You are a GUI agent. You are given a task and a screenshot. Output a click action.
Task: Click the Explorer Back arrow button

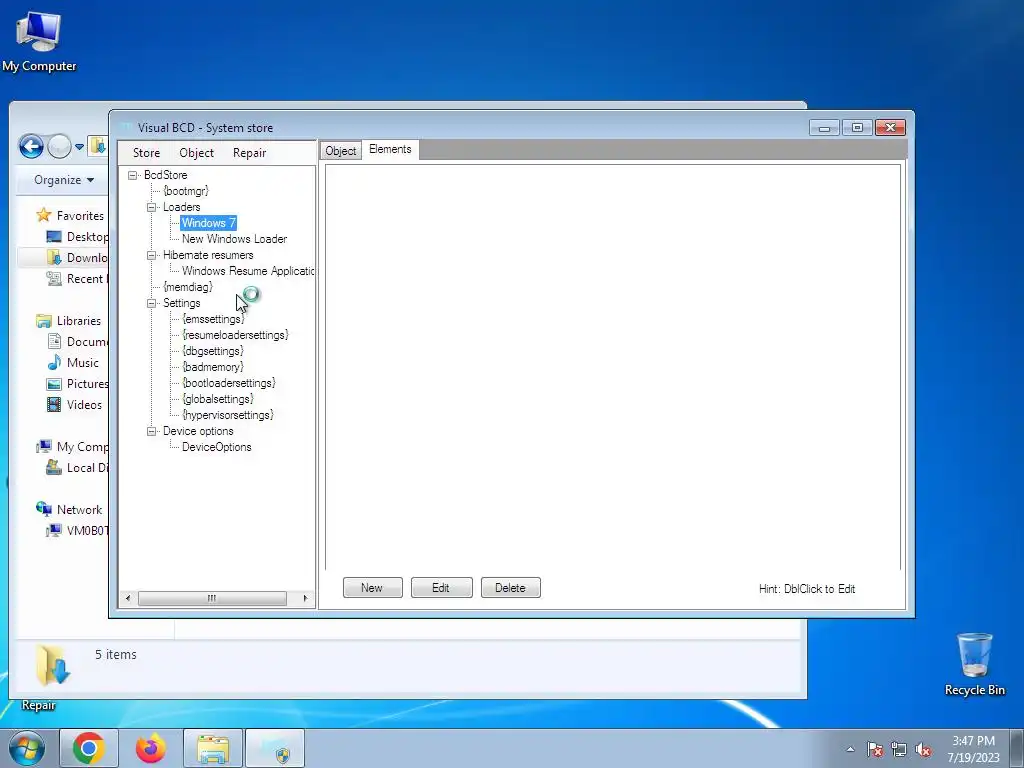click(31, 146)
